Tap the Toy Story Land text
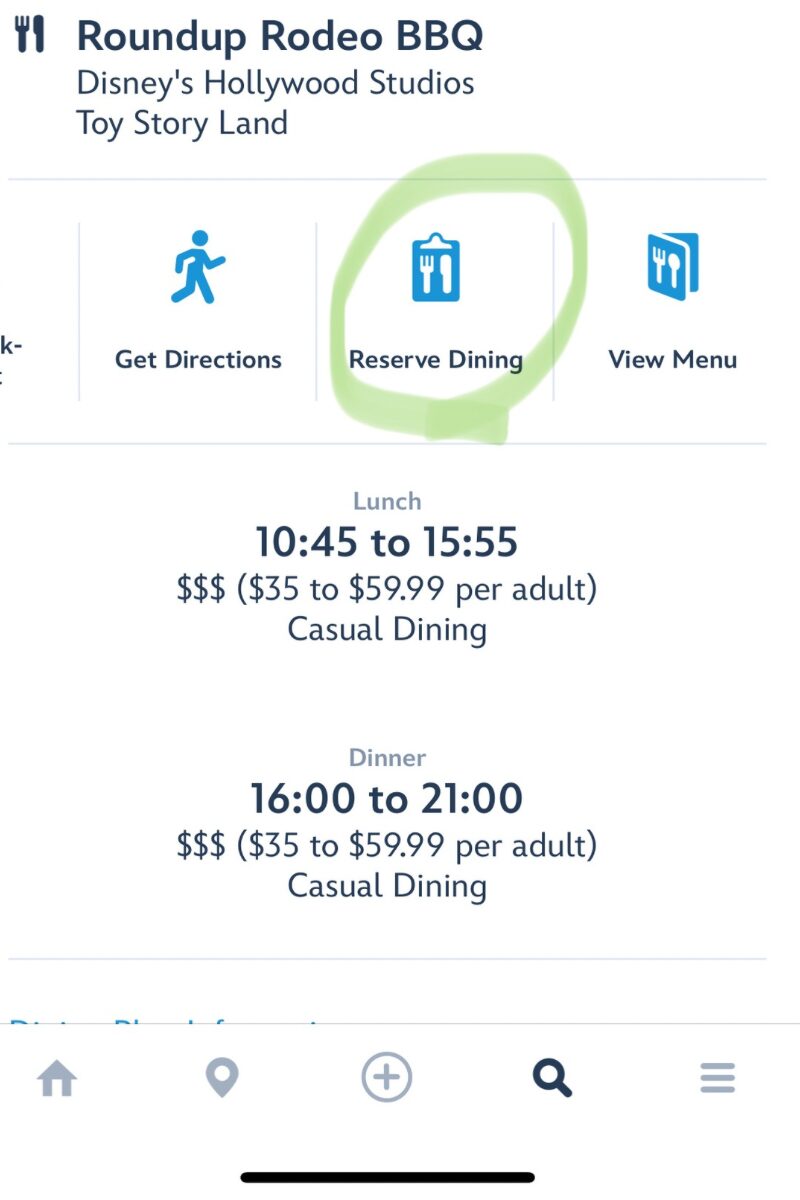800x1200 pixels. [x=182, y=123]
